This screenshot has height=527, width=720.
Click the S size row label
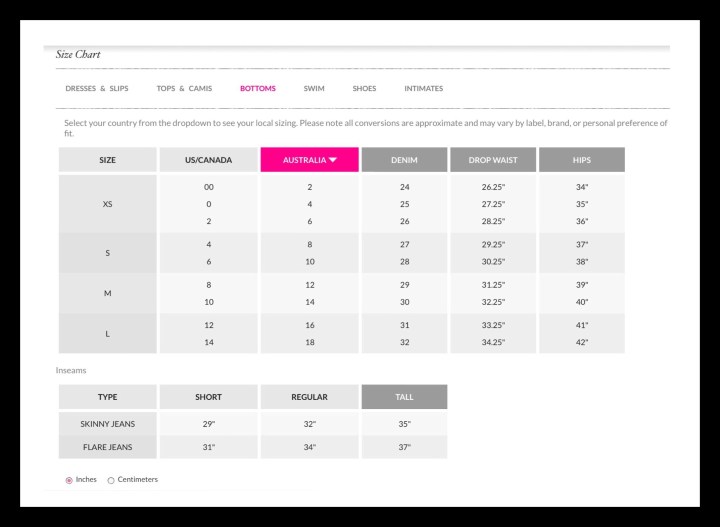tap(107, 253)
